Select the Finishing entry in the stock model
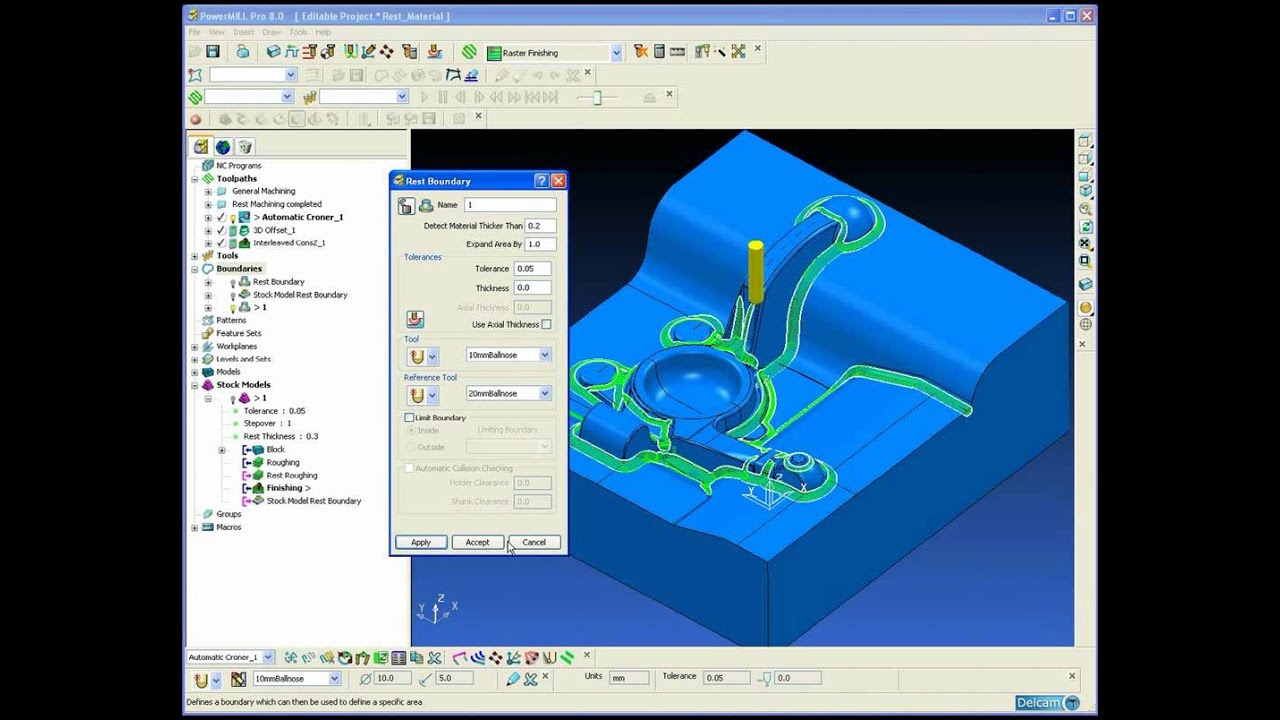This screenshot has height=720, width=1280. pyautogui.click(x=288, y=488)
